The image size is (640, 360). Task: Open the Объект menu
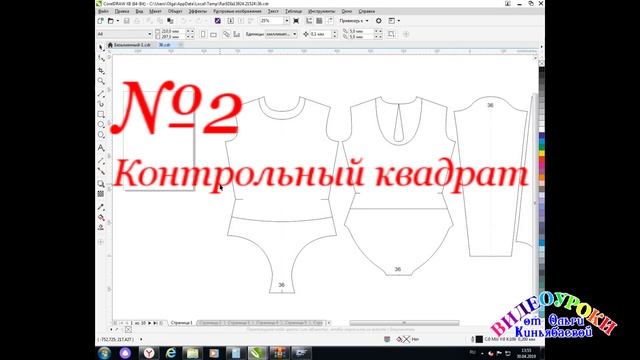175,11
